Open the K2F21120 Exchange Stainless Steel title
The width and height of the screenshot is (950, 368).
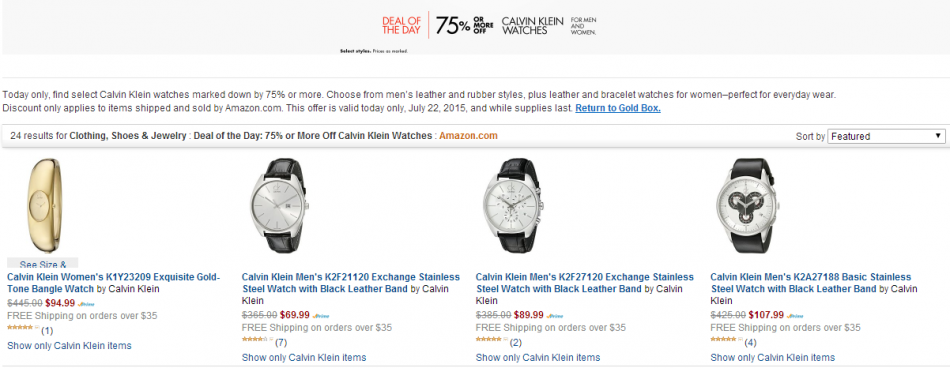(350, 283)
